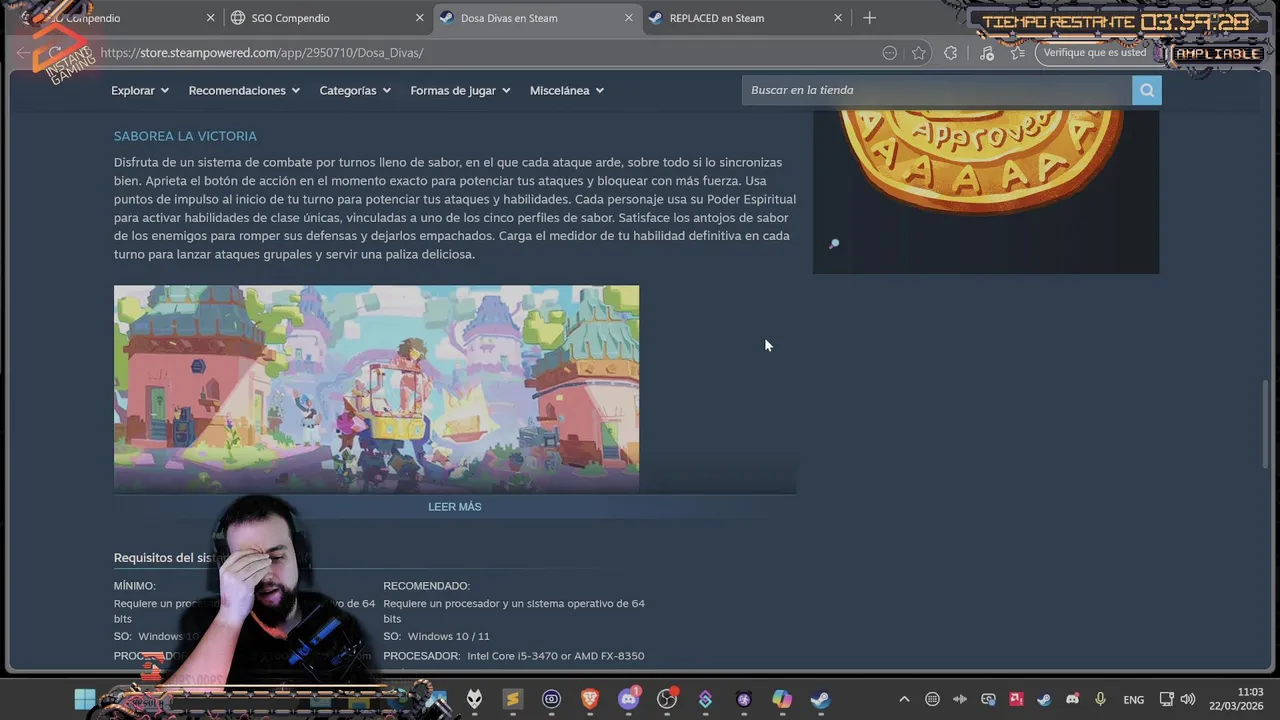The height and width of the screenshot is (720, 1280).
Task: Close the REPLACED en Steam tab
Action: click(838, 18)
